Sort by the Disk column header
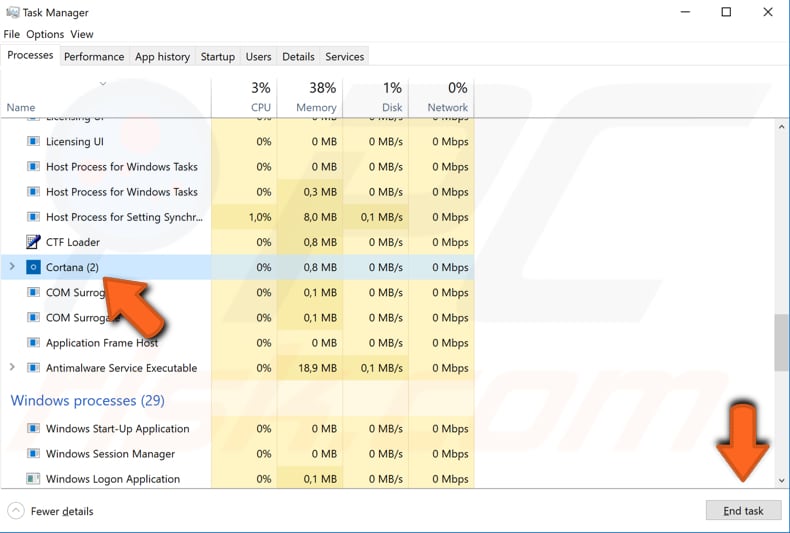This screenshot has height=533, width=790. pyautogui.click(x=376, y=97)
